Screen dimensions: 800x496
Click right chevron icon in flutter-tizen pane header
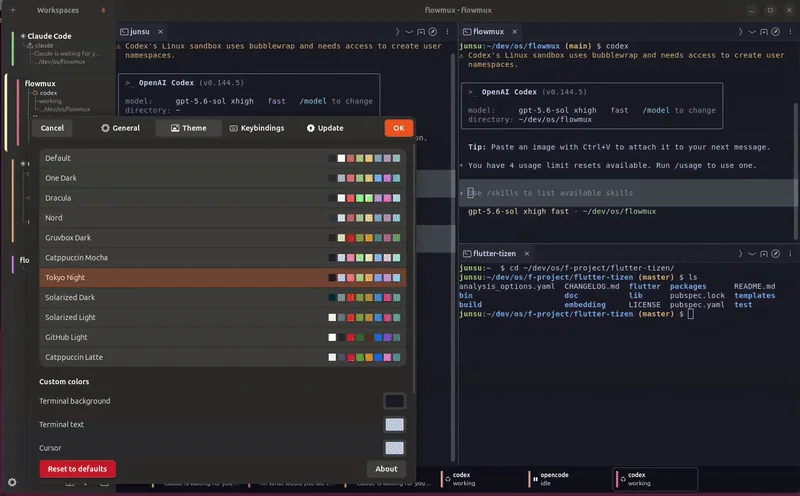click(x=740, y=254)
